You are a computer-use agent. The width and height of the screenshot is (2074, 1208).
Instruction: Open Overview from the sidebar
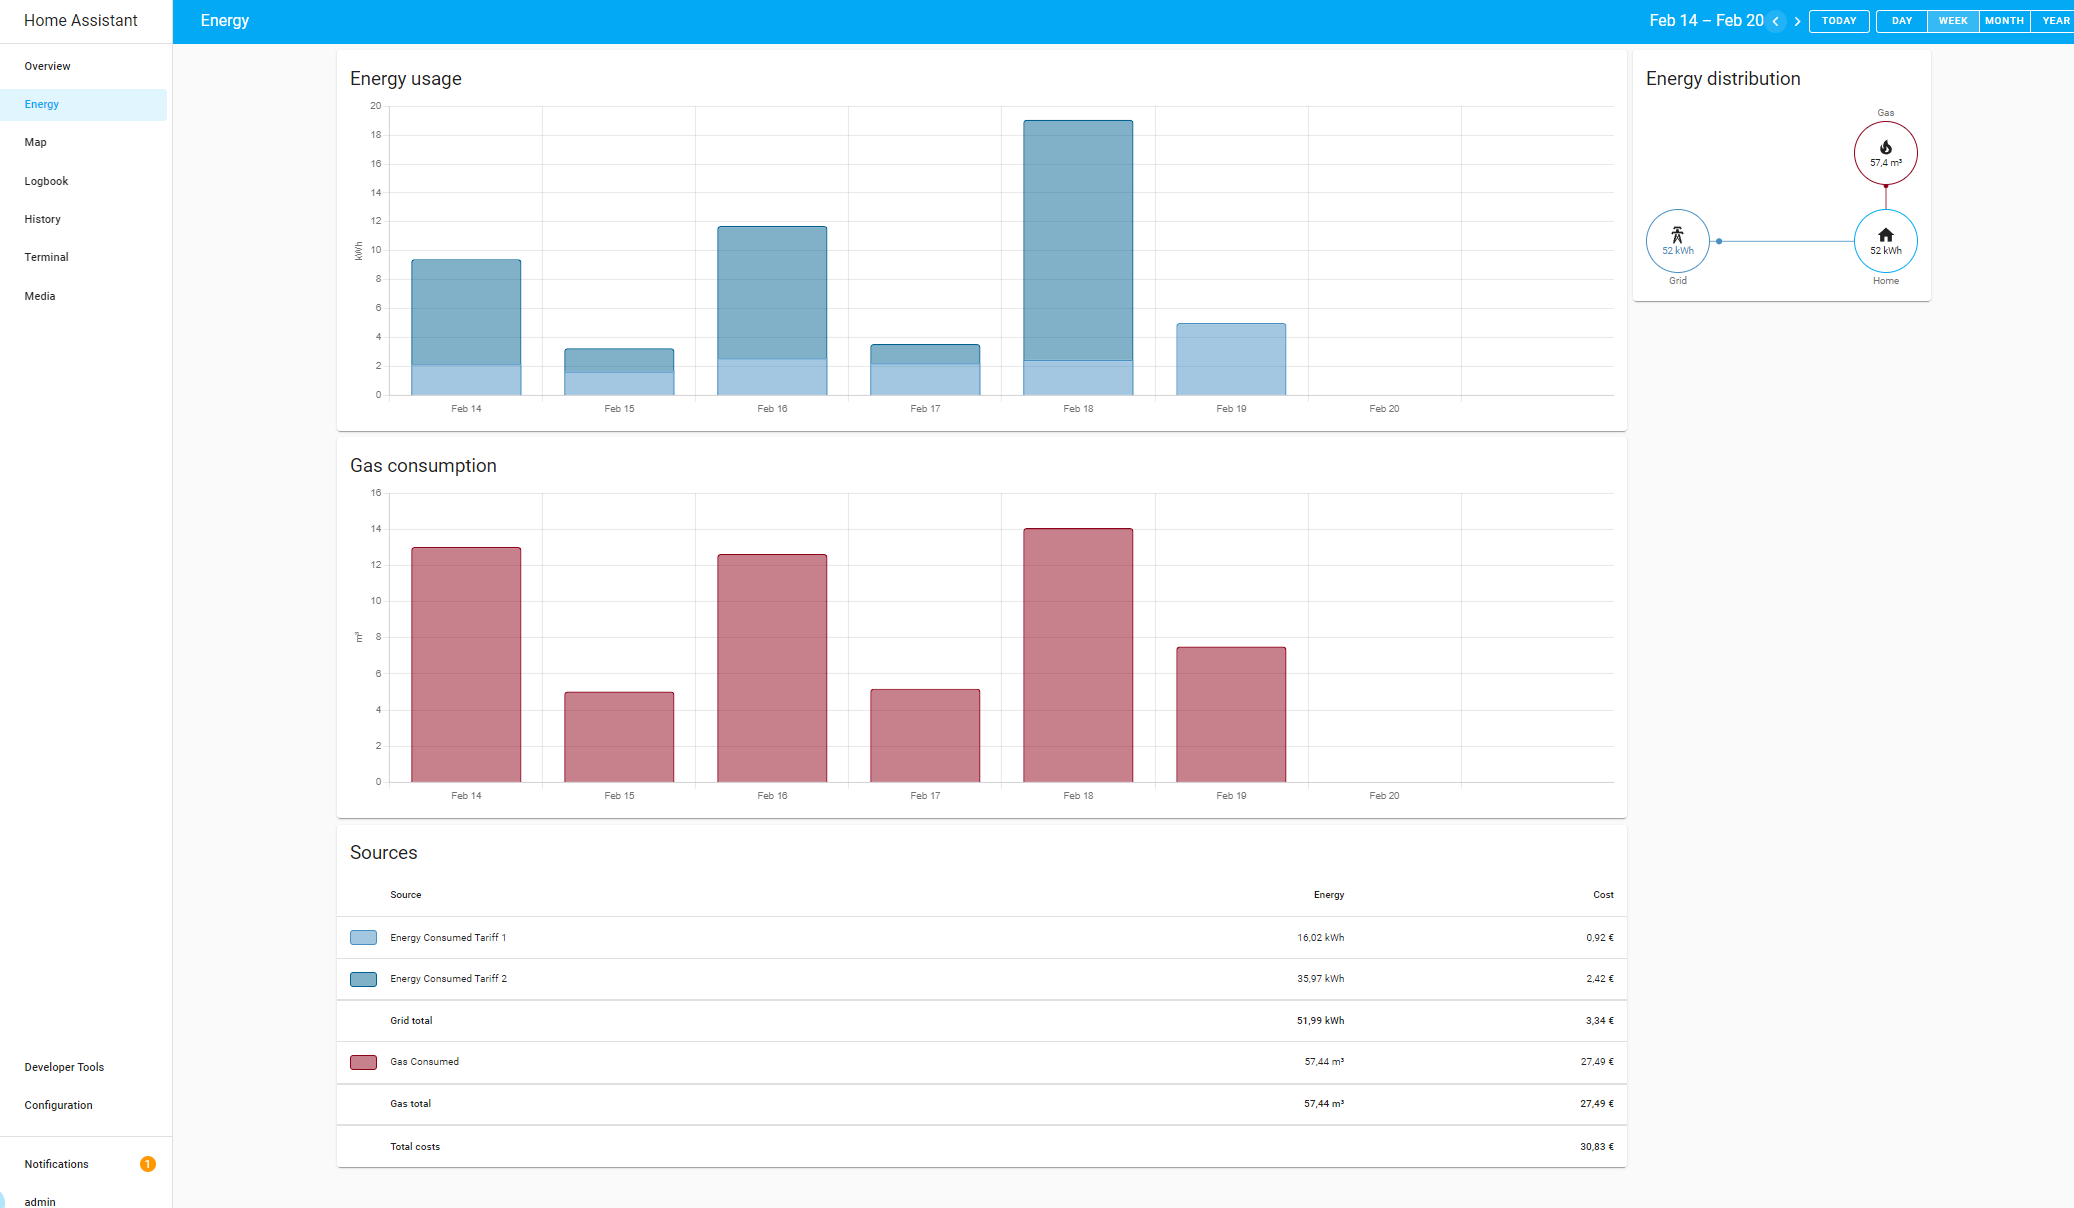(47, 66)
